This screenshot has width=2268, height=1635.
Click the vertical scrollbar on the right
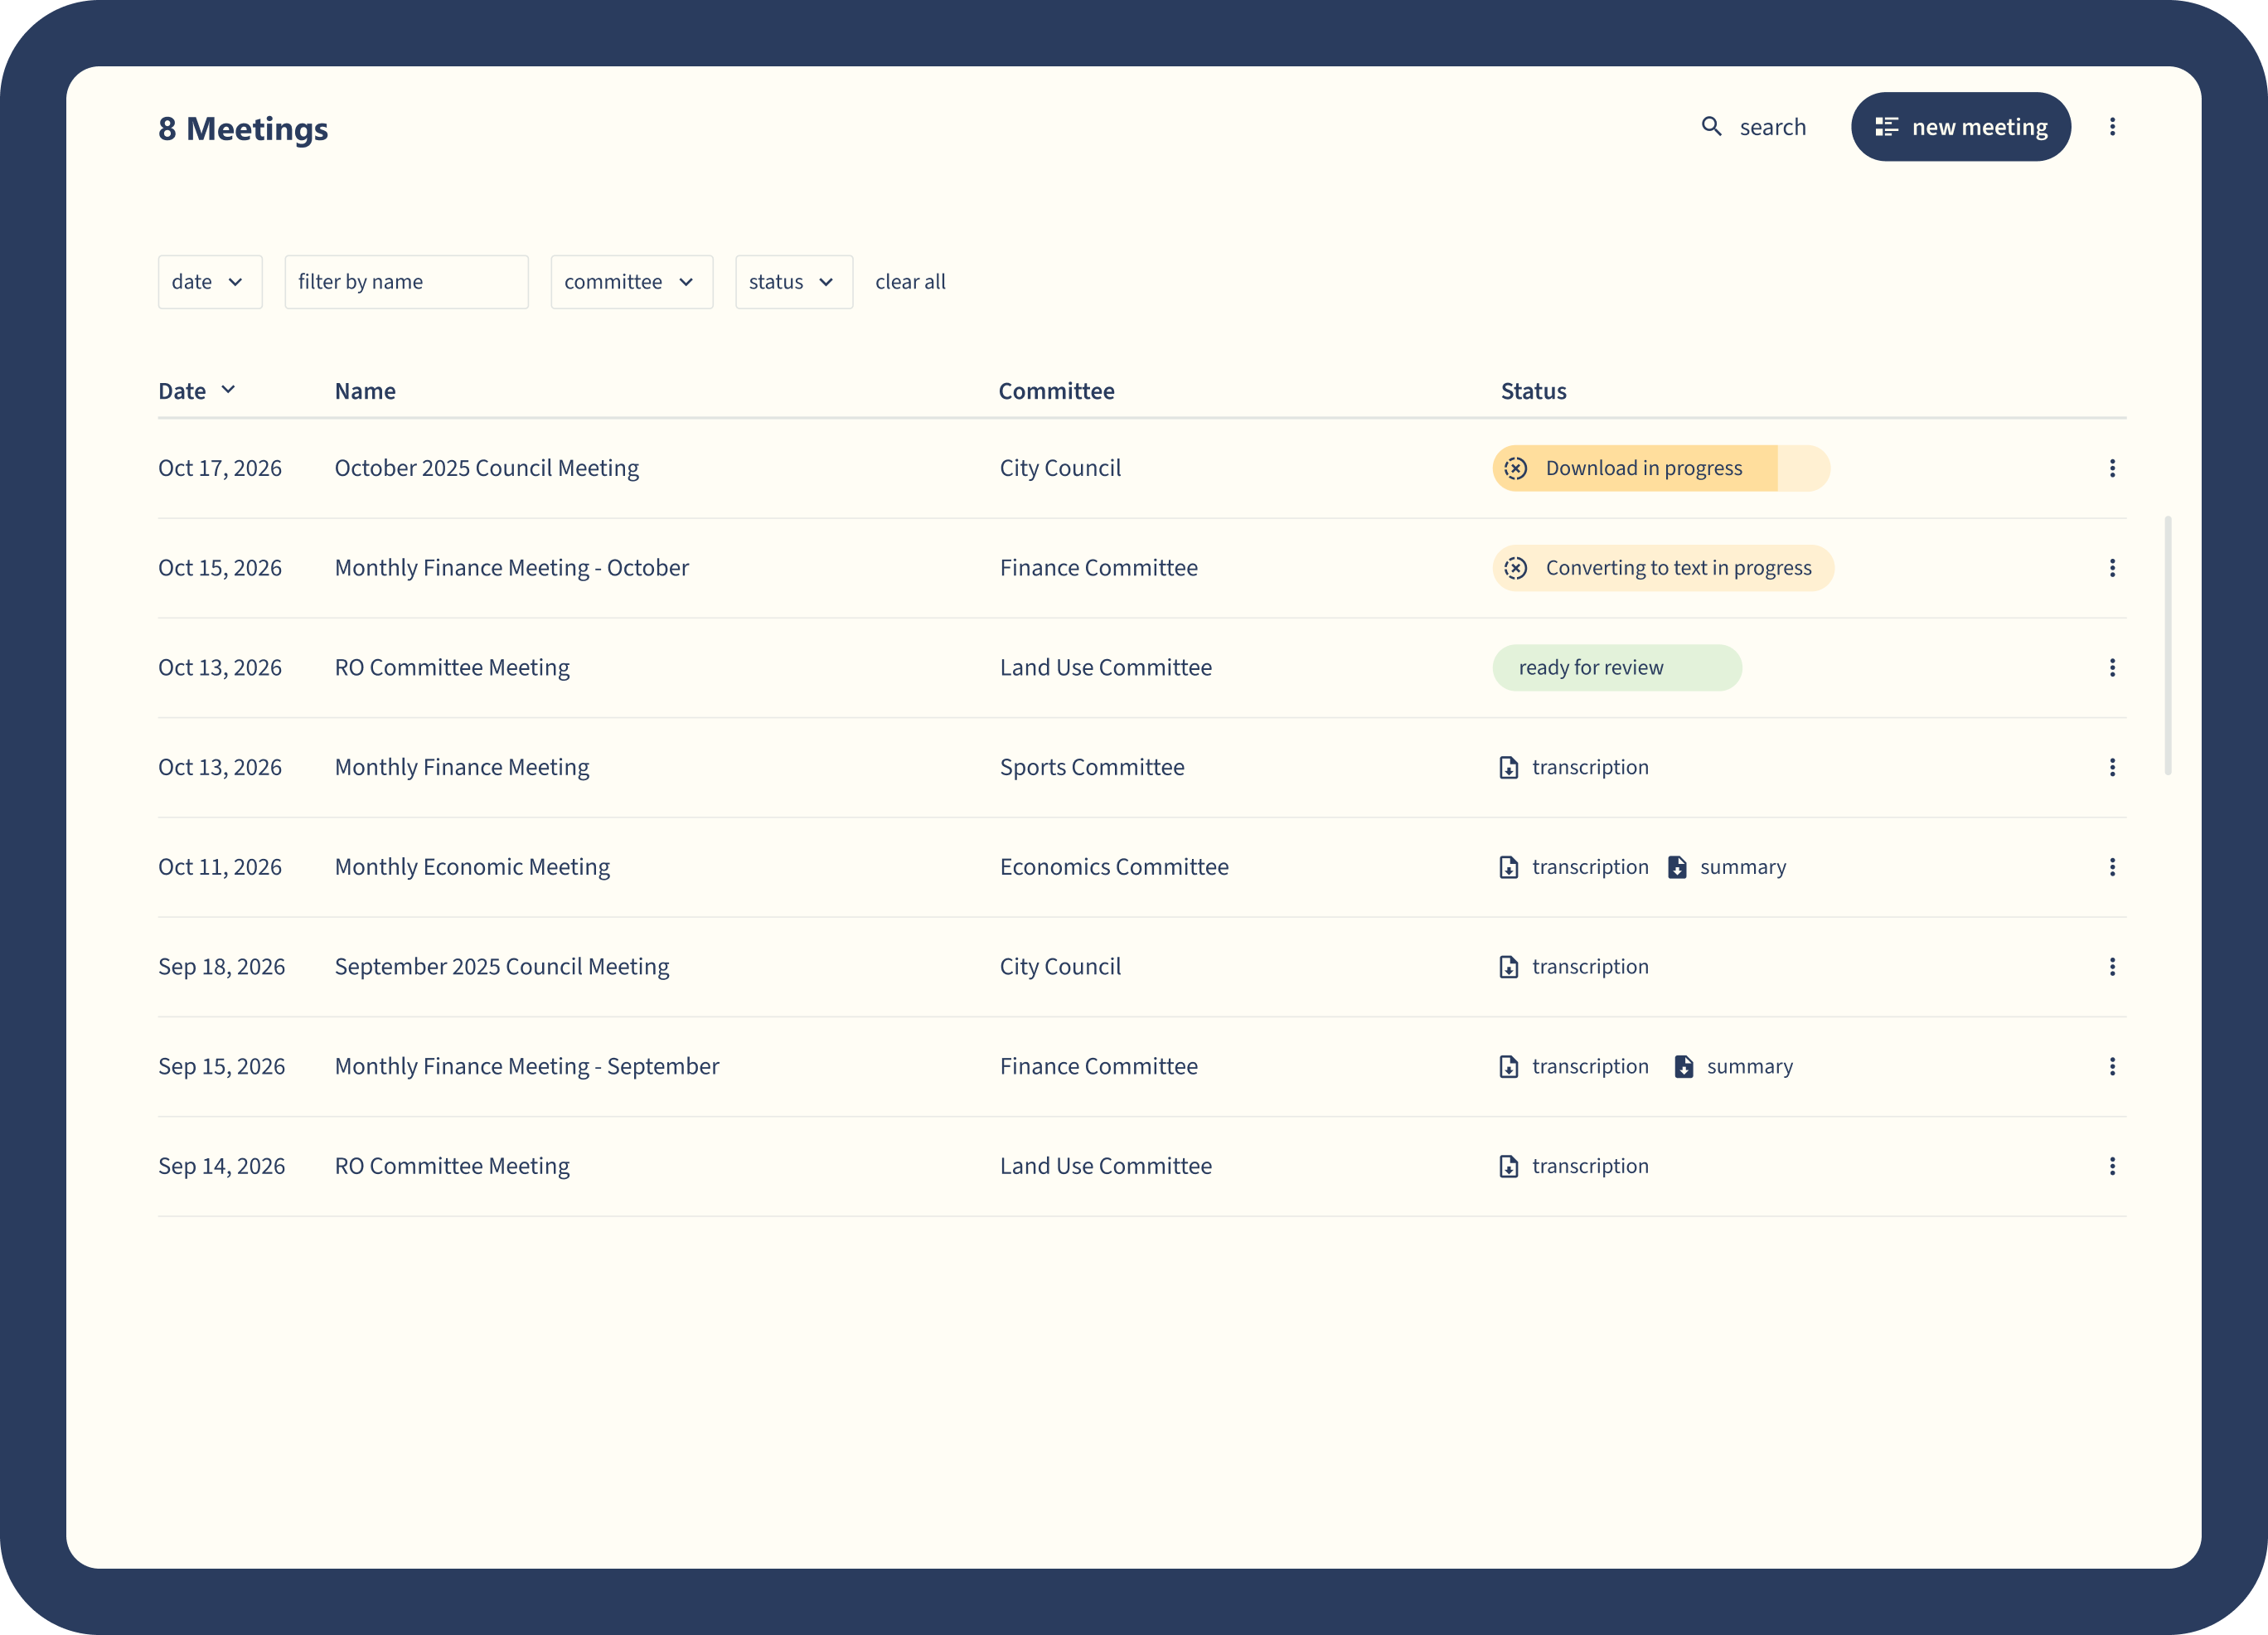[2167, 645]
